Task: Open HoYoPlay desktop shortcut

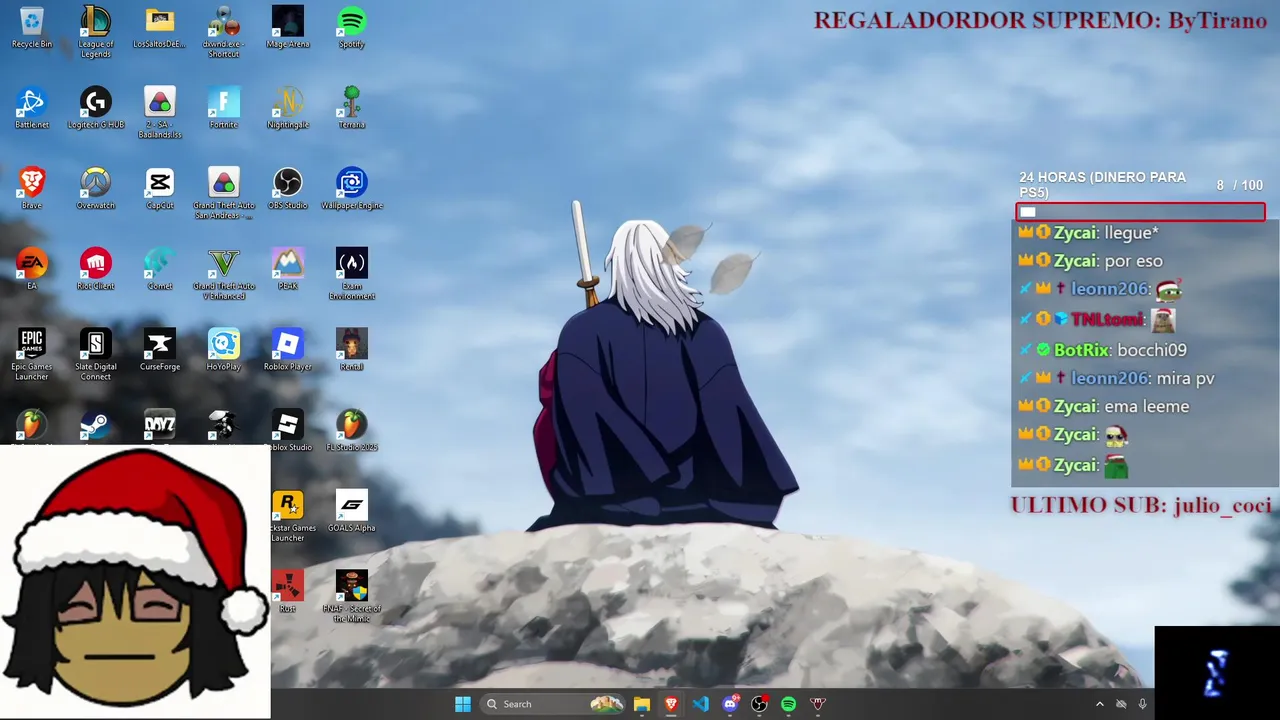Action: click(224, 350)
